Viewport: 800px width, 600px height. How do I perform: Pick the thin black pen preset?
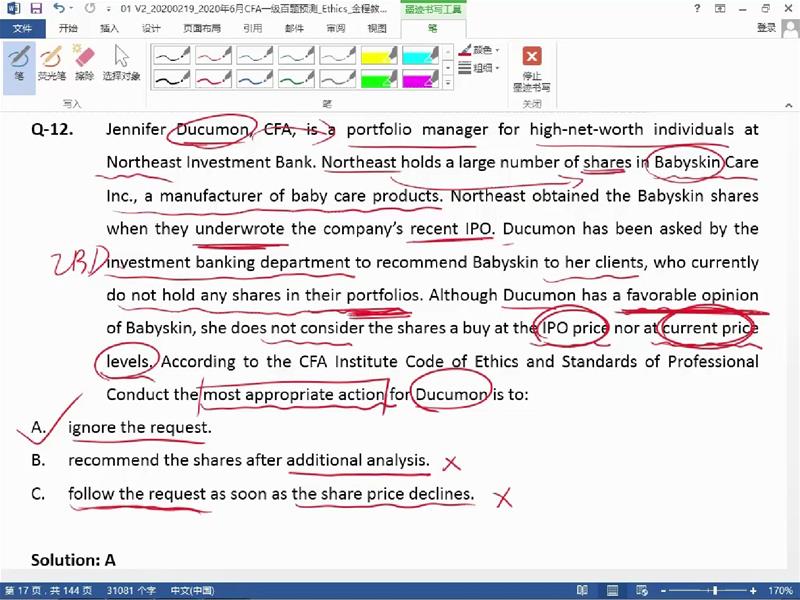pos(172,55)
